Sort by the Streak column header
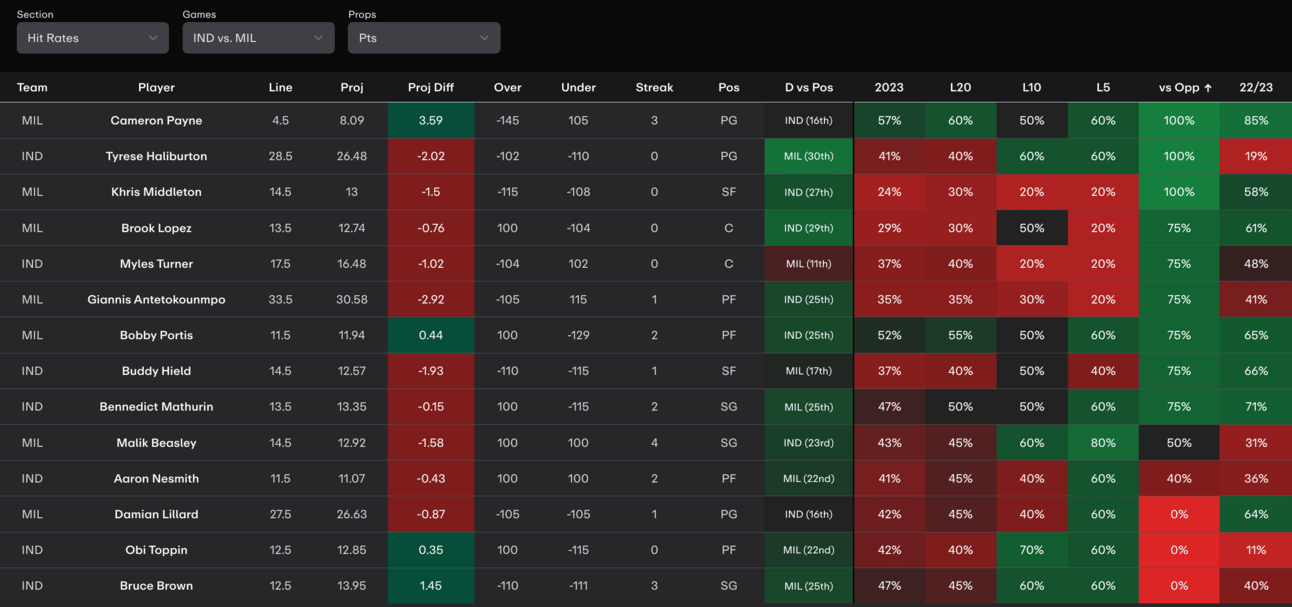Screen dimensions: 1292x607 654,87
